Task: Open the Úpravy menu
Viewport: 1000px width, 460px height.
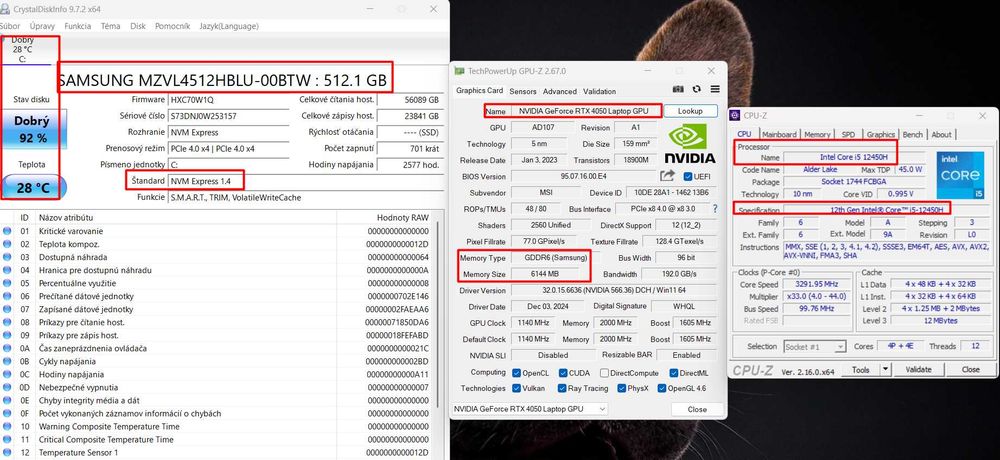Action: tap(42, 26)
